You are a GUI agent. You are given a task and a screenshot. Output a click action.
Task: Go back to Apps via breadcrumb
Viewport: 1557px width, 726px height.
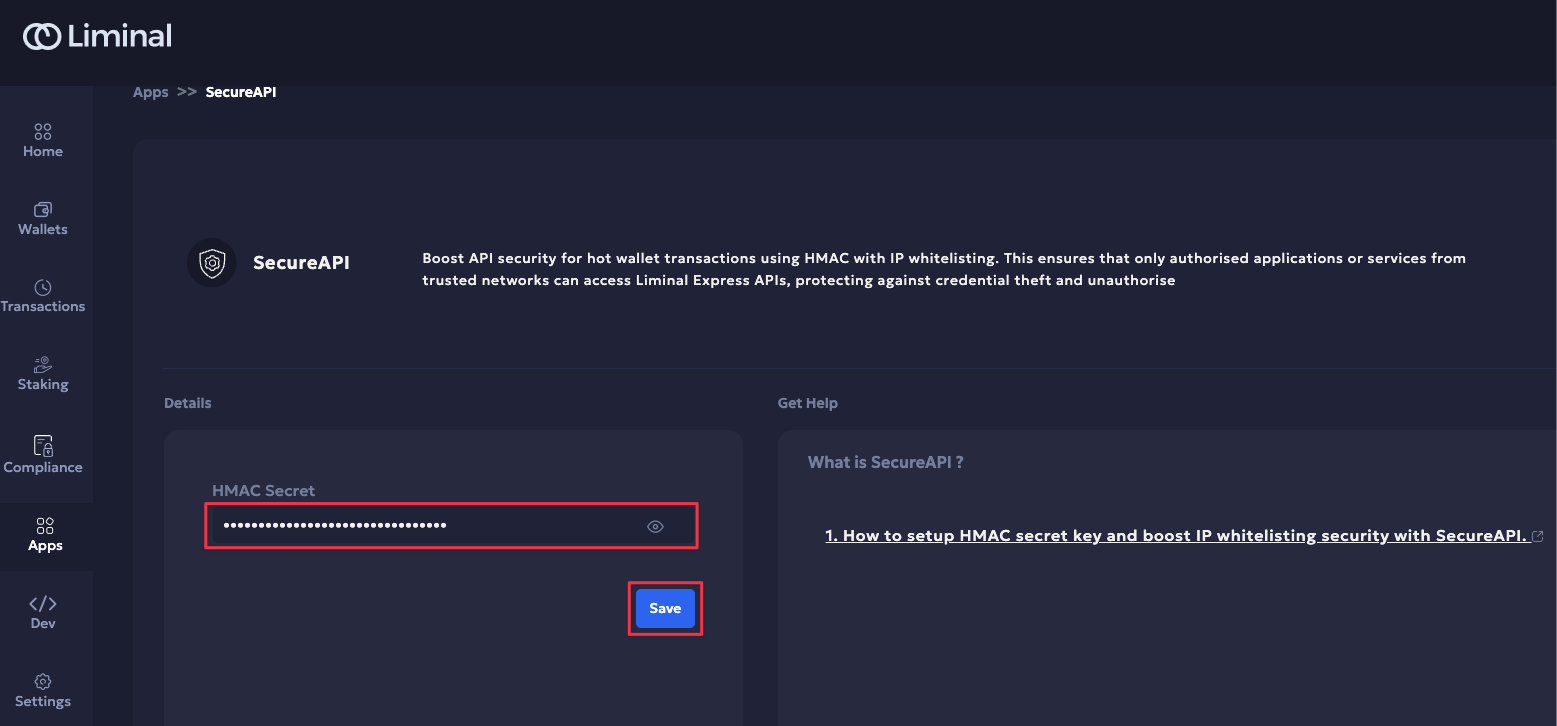151,92
